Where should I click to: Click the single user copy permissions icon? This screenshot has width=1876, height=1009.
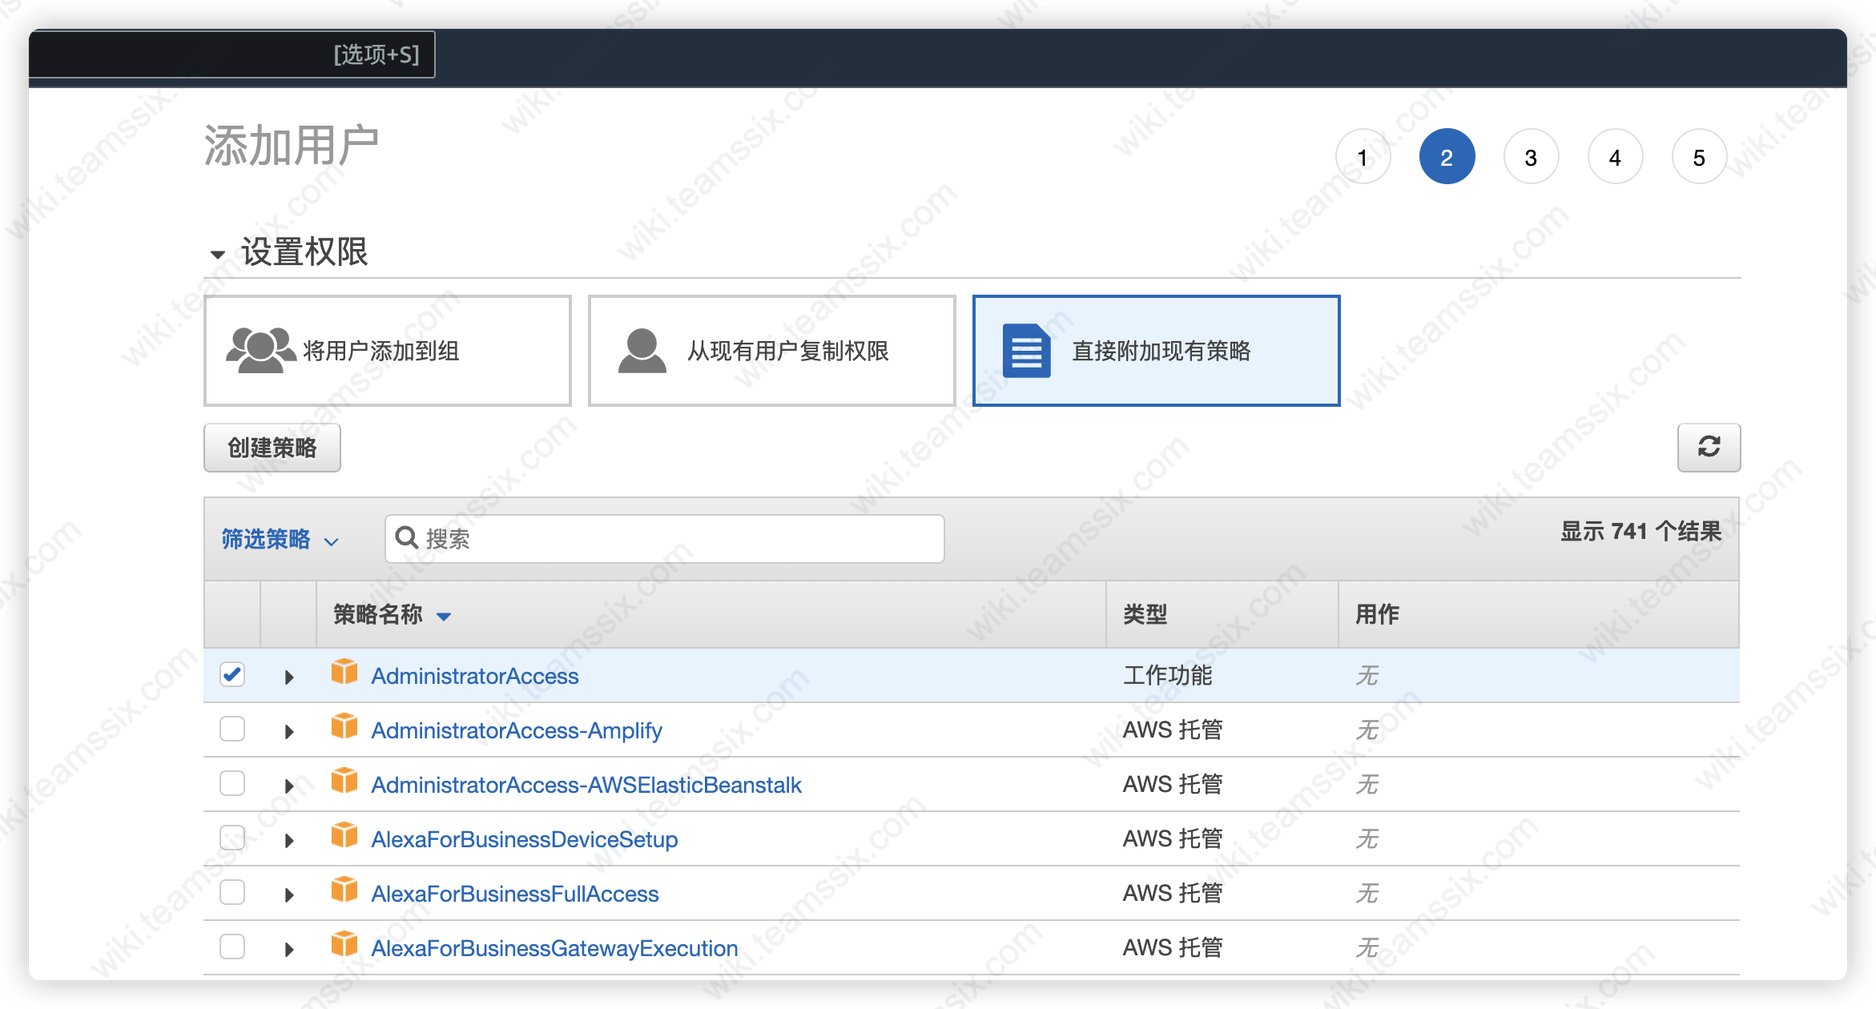[x=642, y=351]
